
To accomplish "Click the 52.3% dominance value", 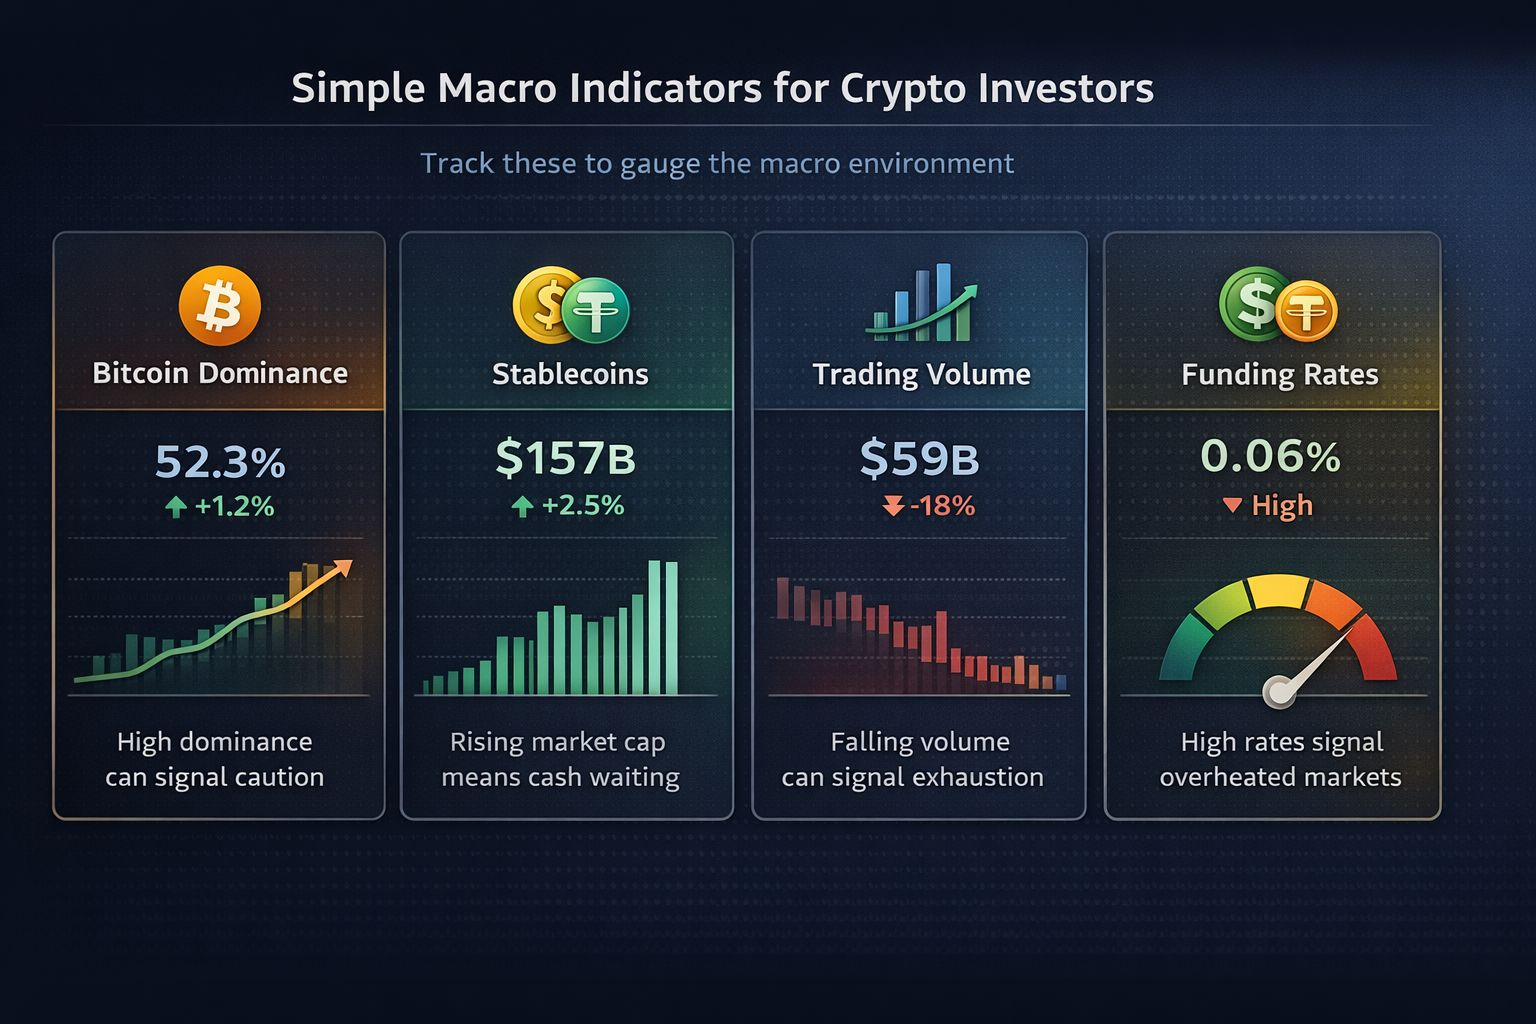I will pos(220,462).
